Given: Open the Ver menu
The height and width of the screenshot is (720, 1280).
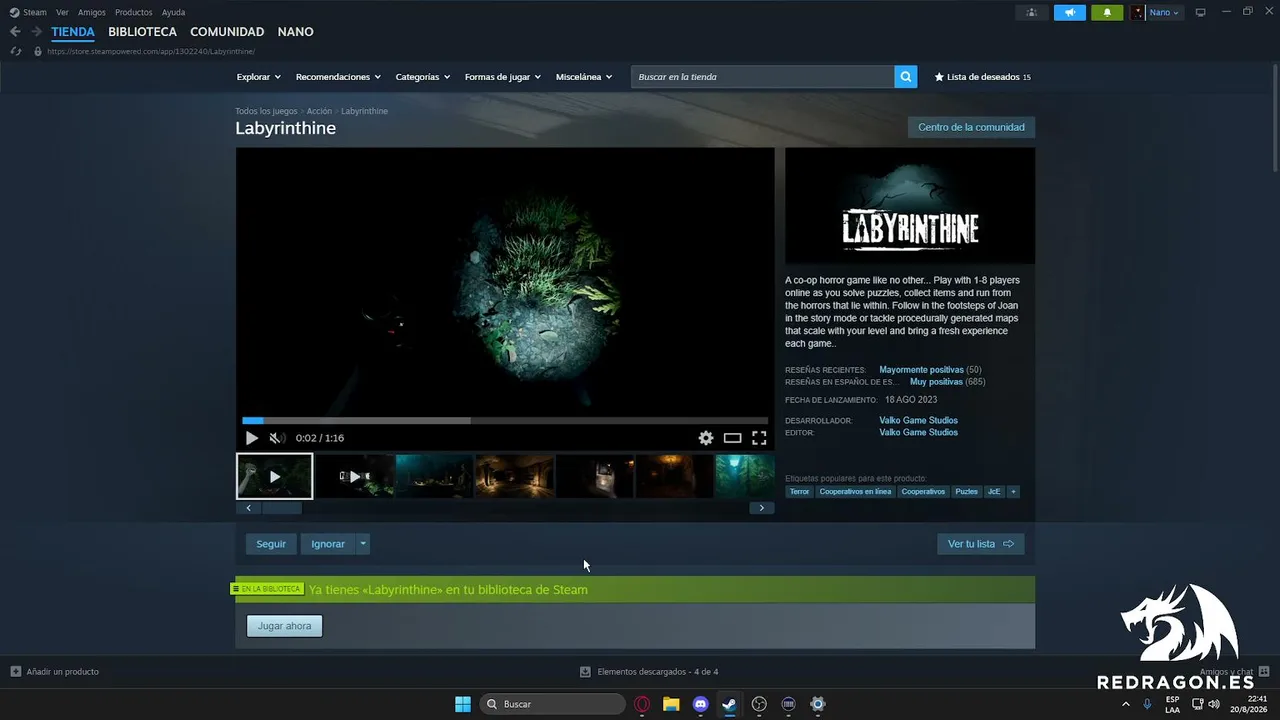Looking at the screenshot, I should pos(62,12).
